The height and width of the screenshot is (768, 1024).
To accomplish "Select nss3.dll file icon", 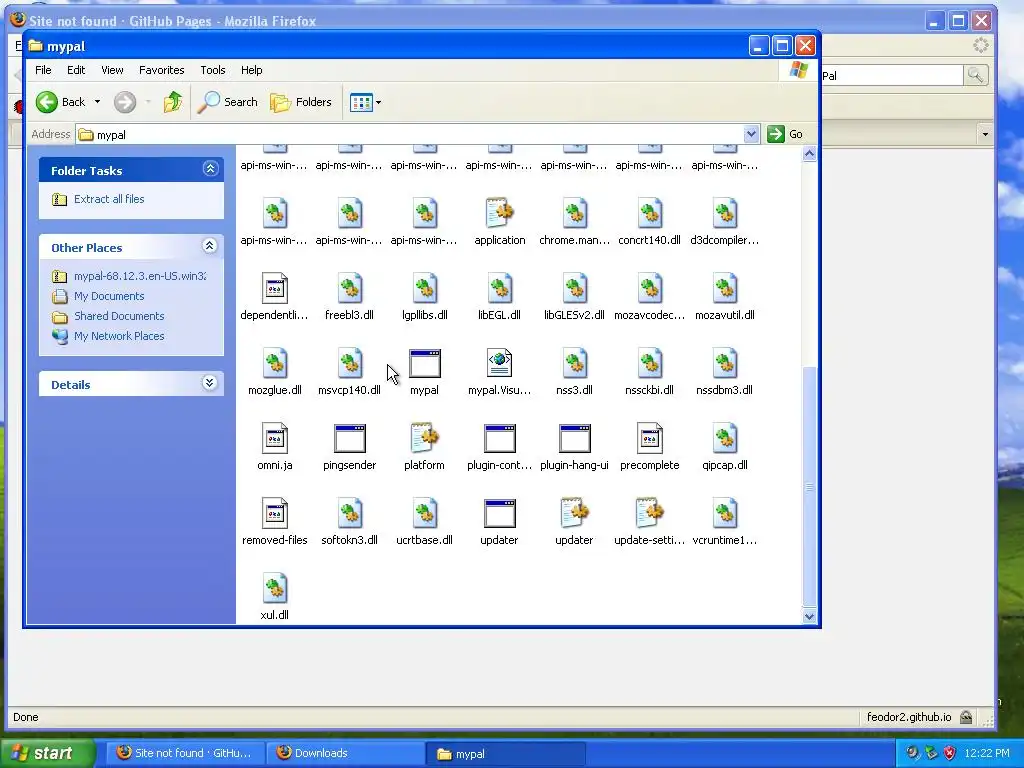I will coord(575,364).
